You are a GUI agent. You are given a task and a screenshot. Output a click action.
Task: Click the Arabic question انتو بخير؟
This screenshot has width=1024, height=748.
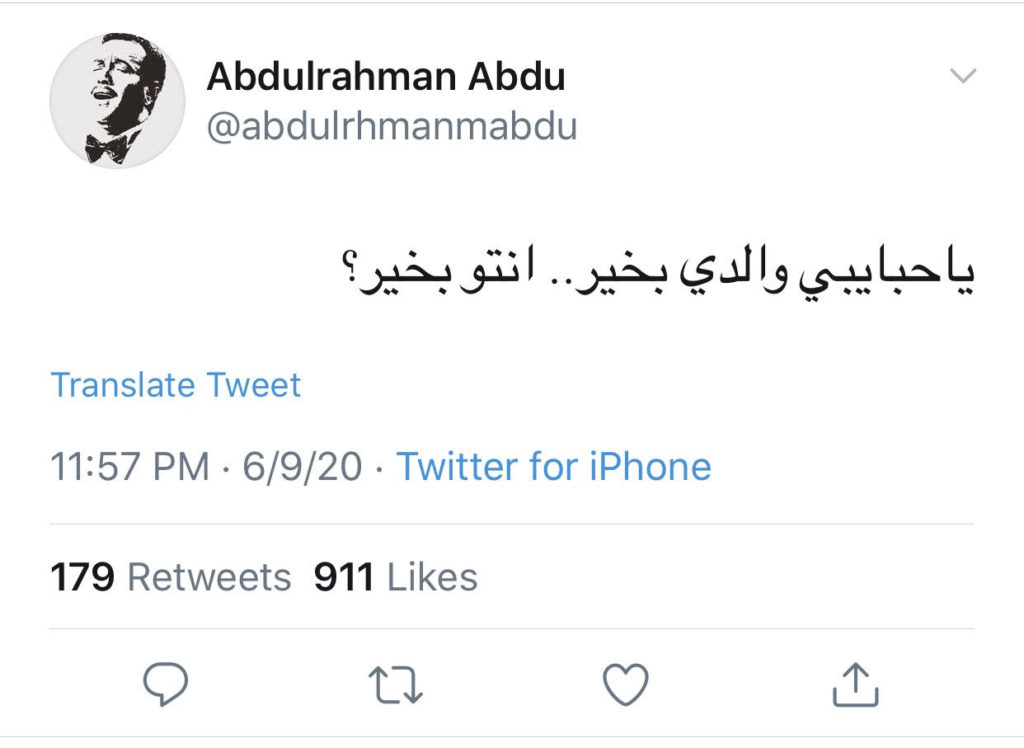tap(438, 276)
